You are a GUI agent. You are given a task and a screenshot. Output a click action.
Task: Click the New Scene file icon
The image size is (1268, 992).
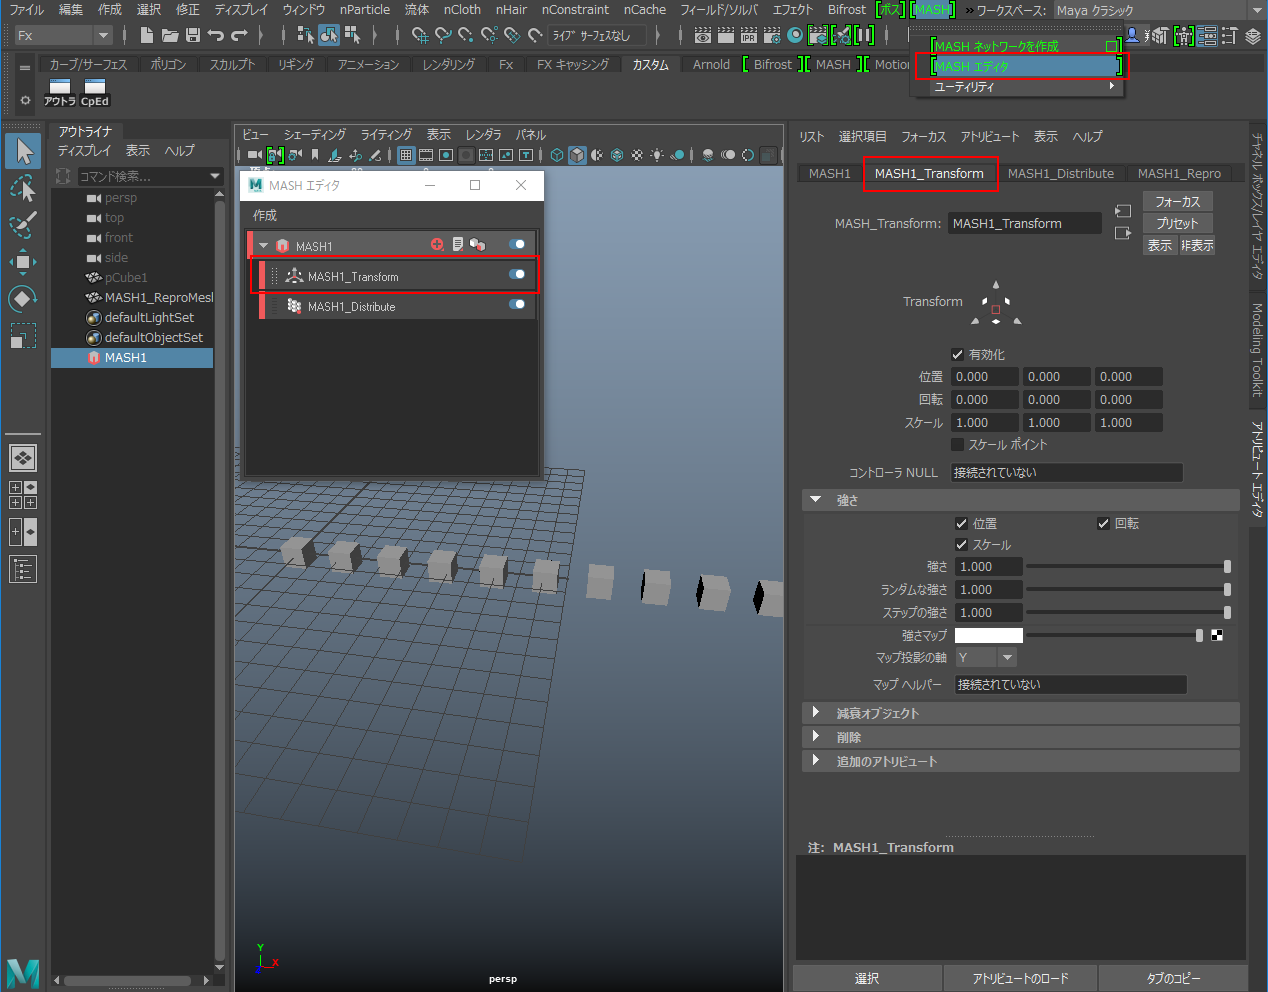(x=147, y=35)
